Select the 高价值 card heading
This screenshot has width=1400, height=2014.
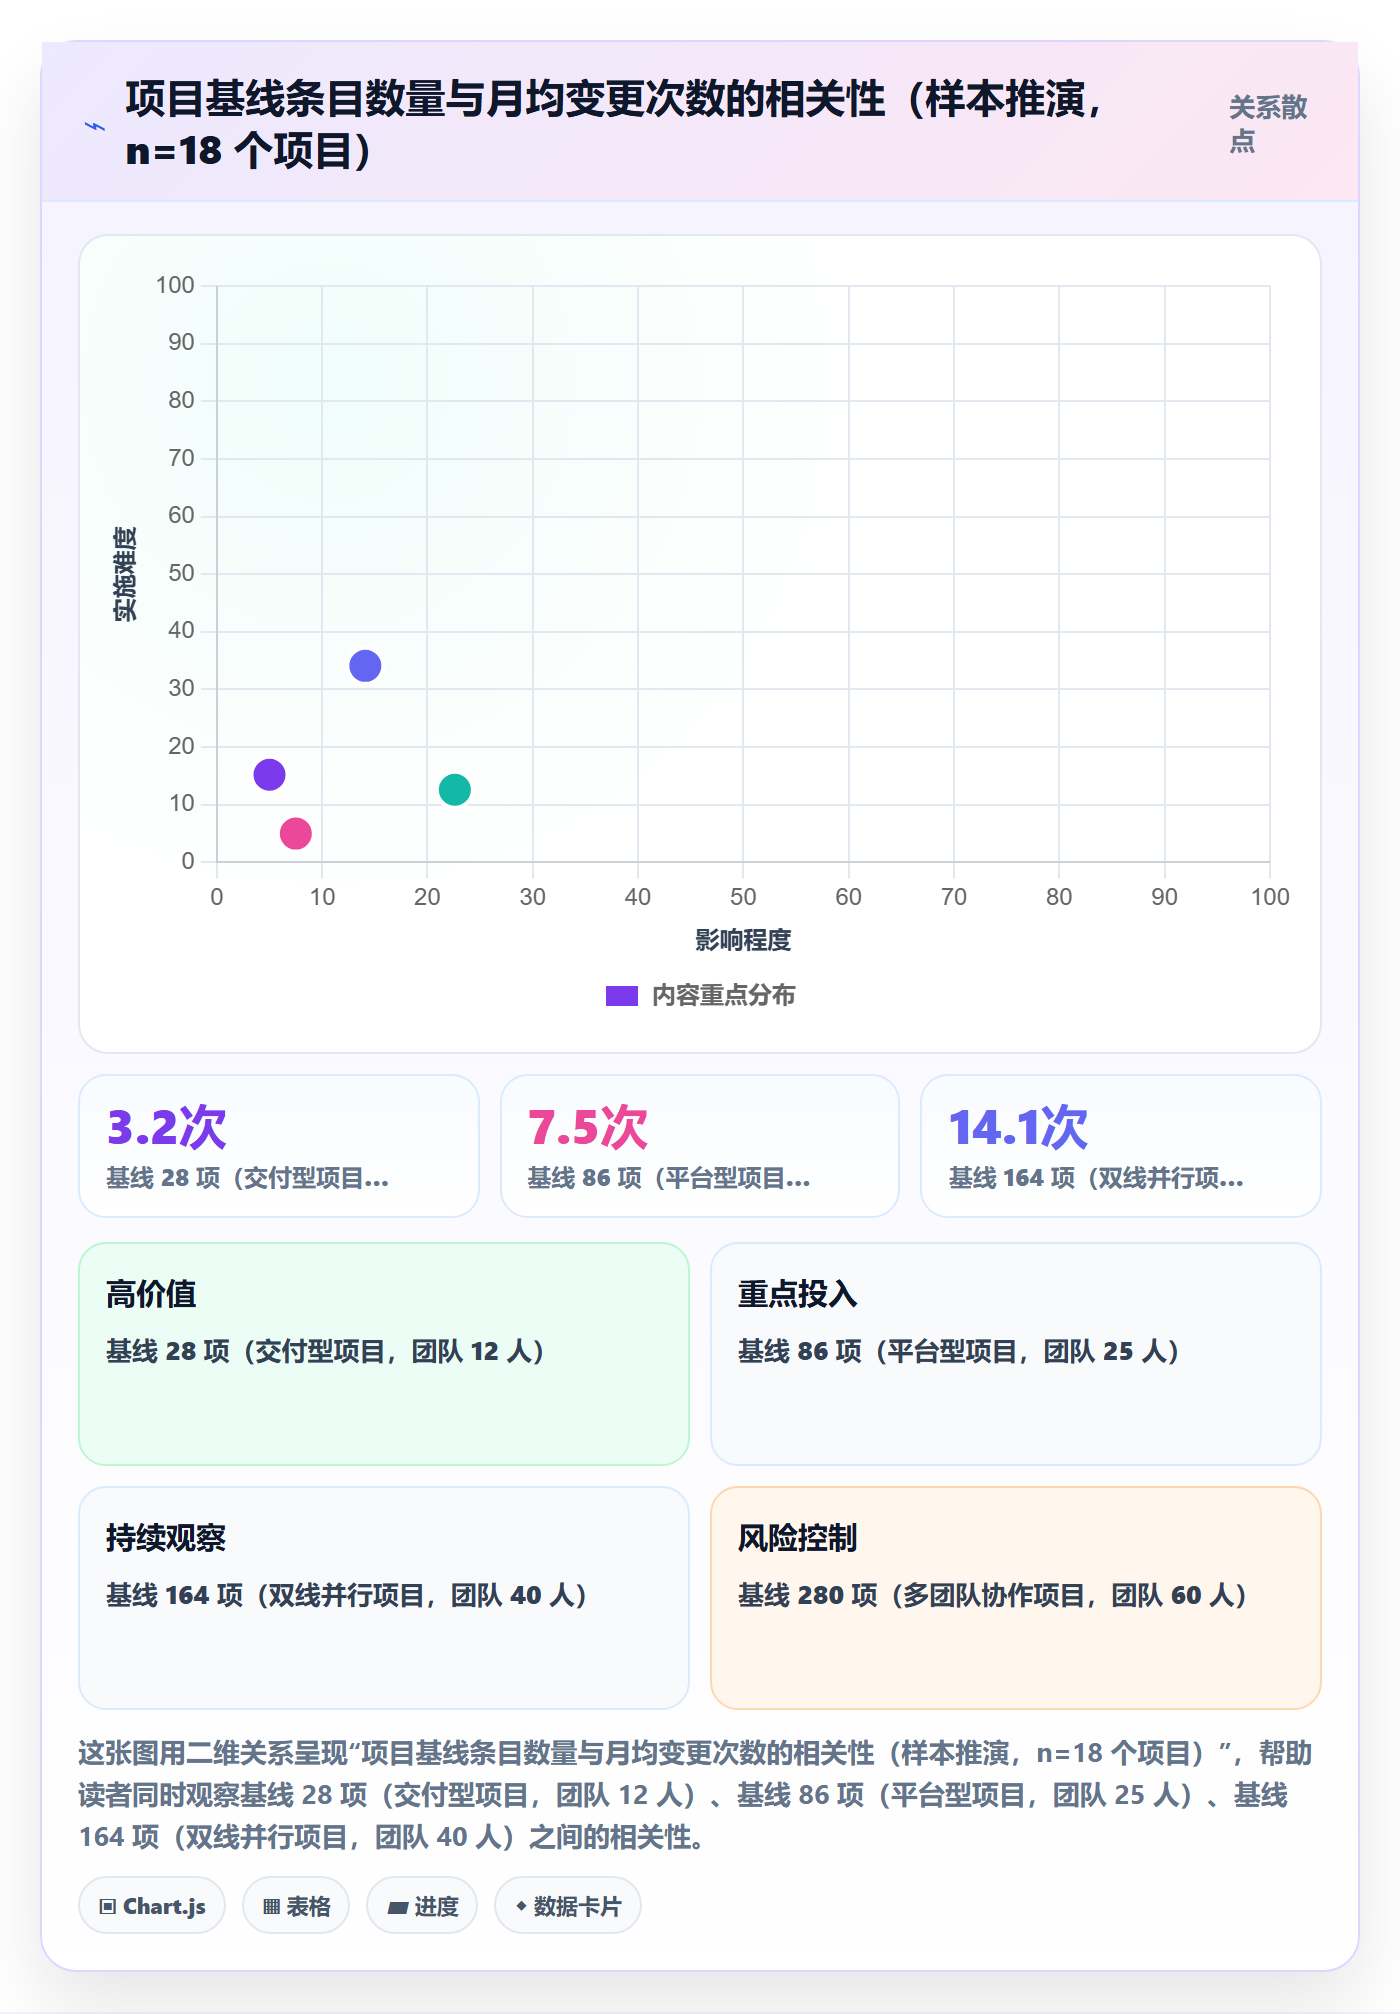coord(151,1294)
